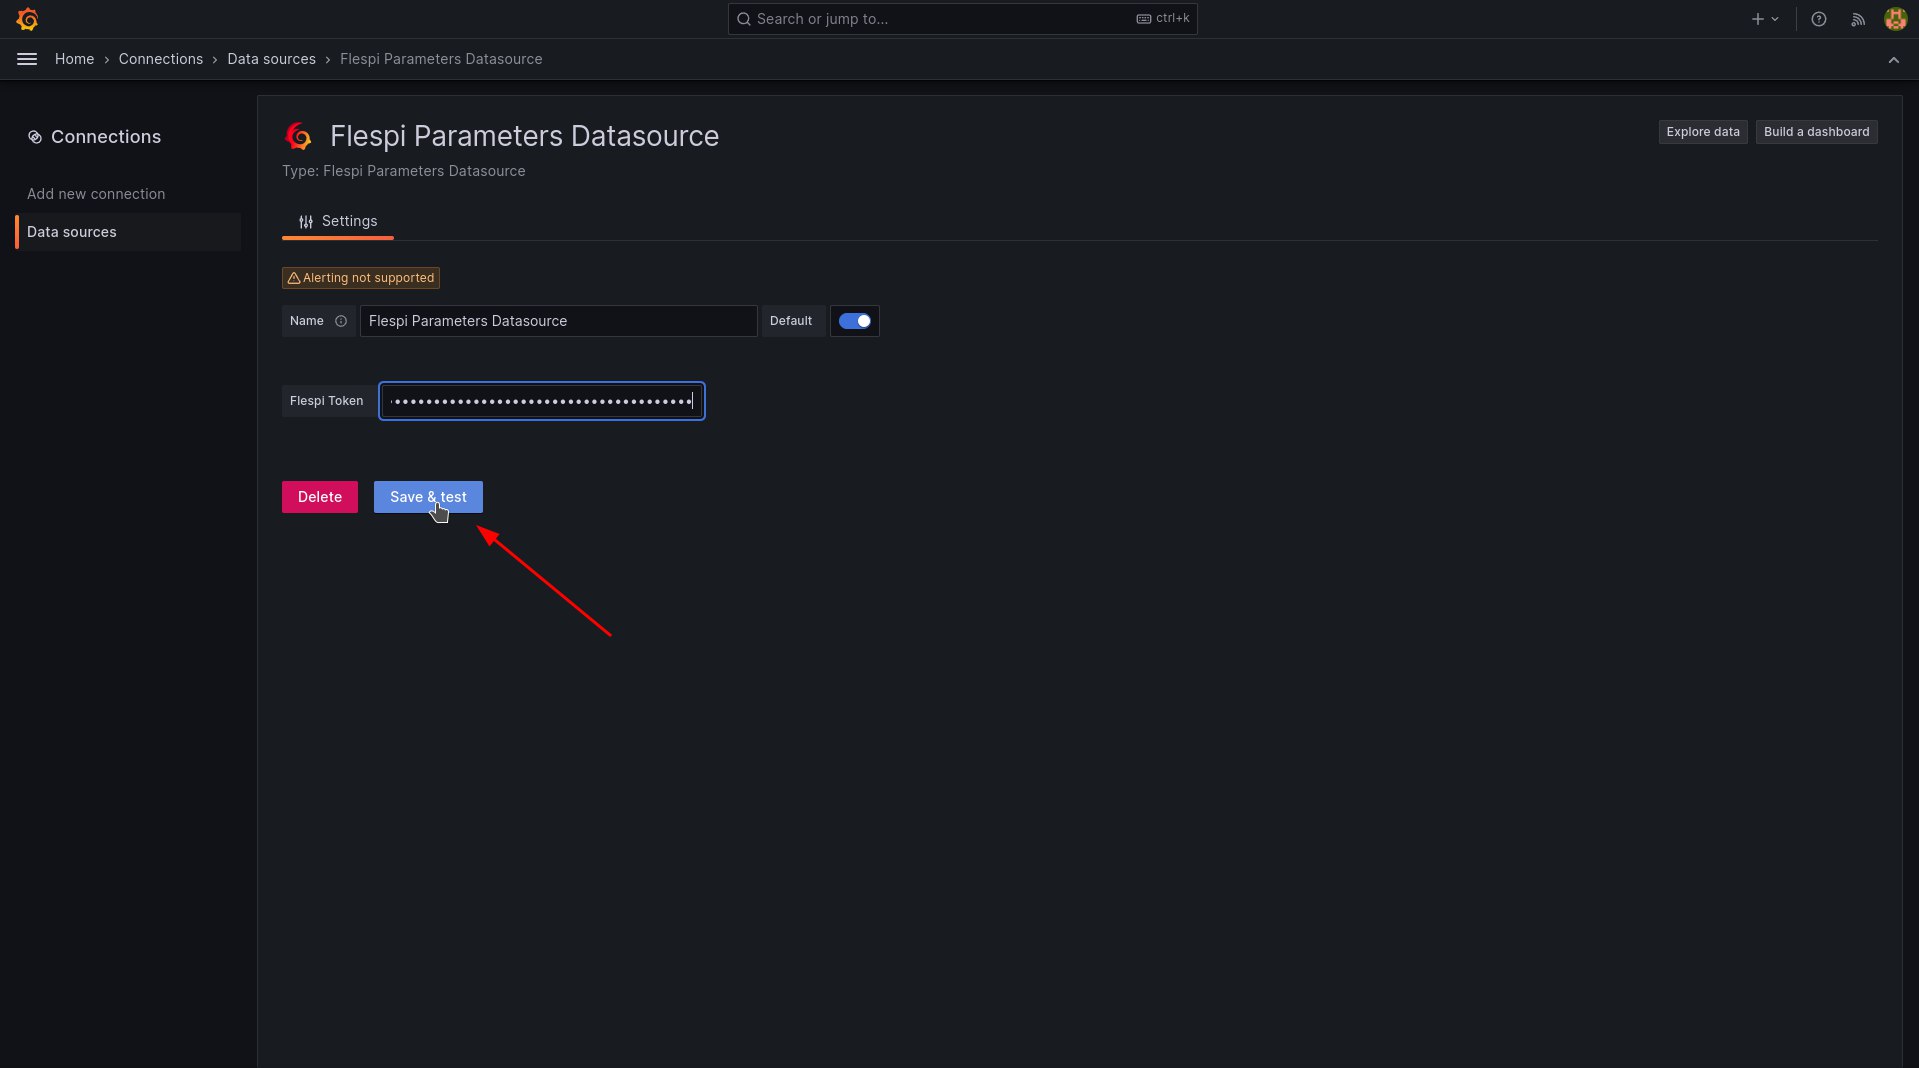Click the info icon beside the Name field
The width and height of the screenshot is (1919, 1068).
341,321
